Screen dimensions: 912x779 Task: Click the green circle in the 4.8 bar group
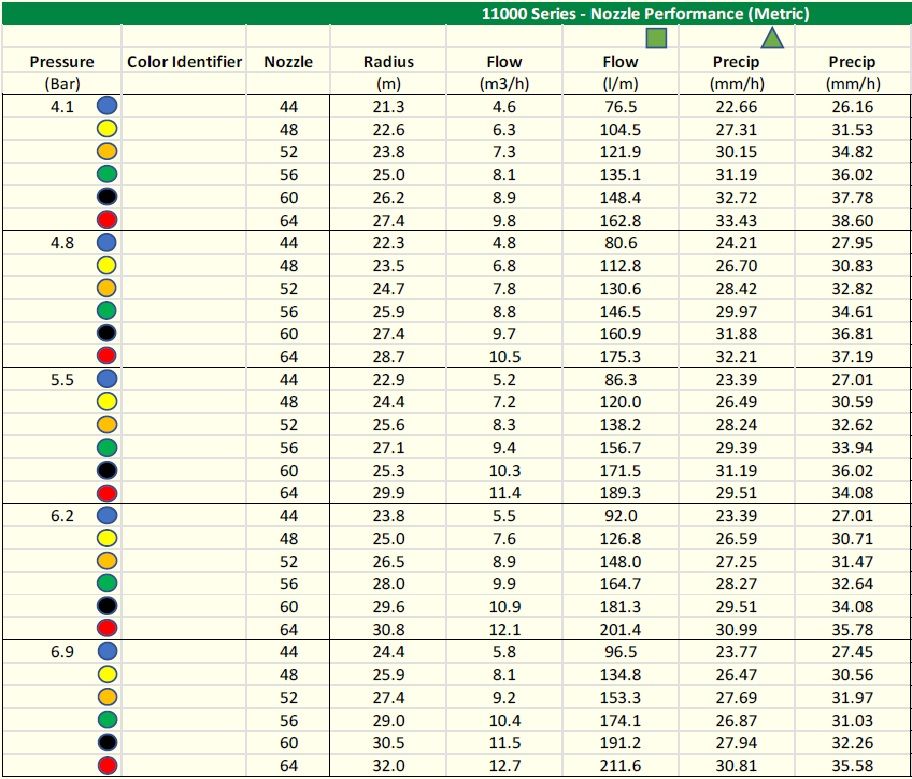tap(107, 311)
